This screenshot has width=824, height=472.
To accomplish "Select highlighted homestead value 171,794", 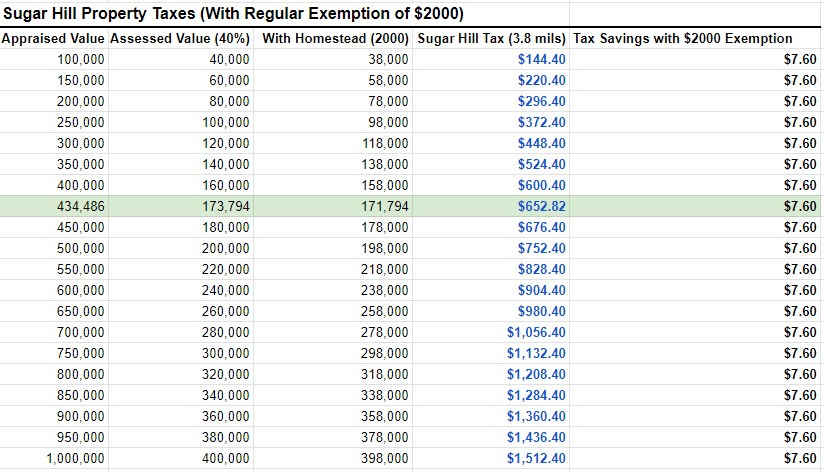I will tap(385, 207).
